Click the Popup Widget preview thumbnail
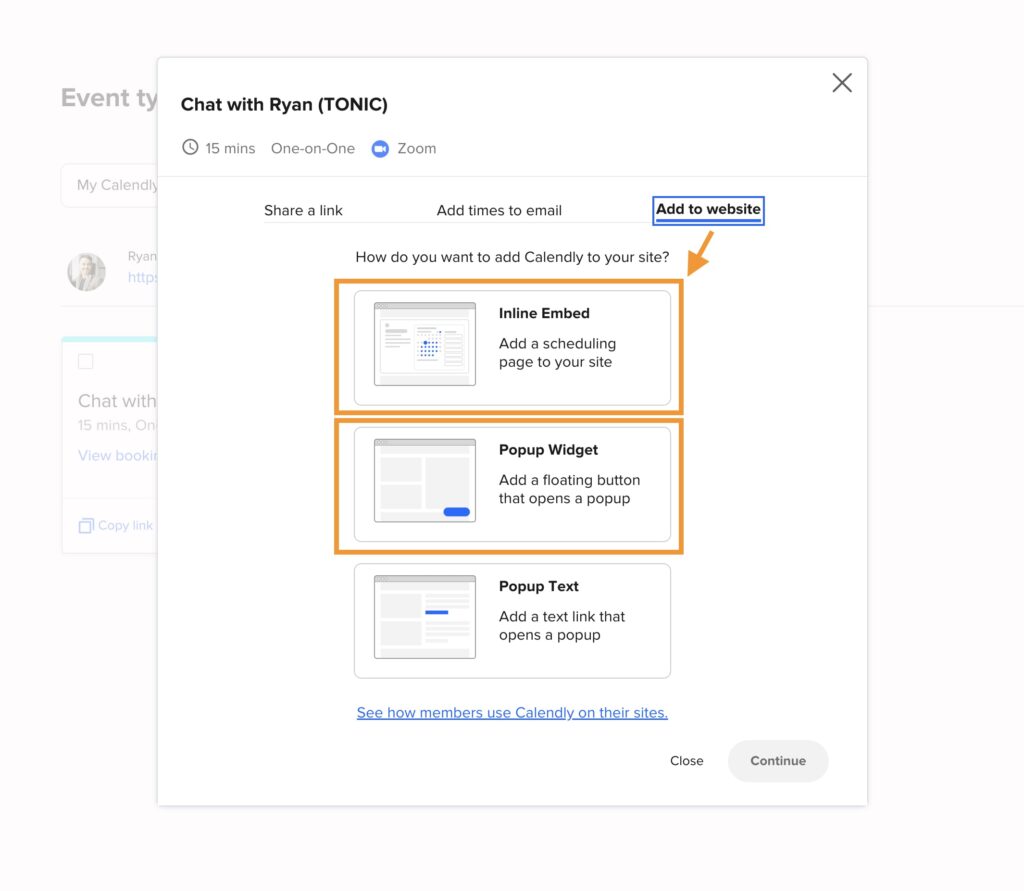Viewport: 1024px width, 891px height. (424, 481)
